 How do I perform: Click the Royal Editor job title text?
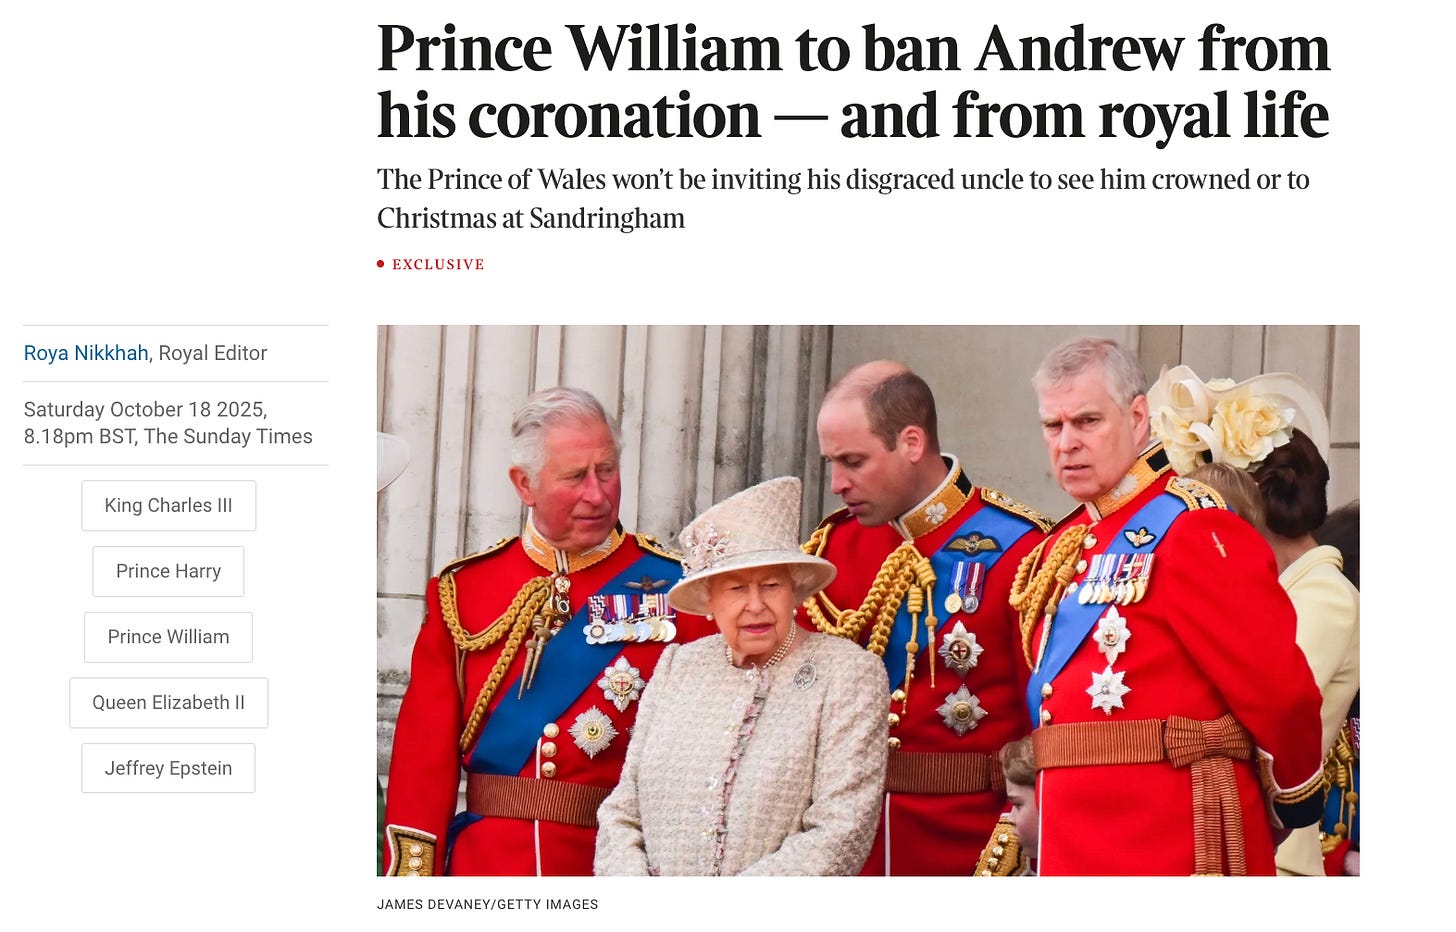[x=213, y=353]
